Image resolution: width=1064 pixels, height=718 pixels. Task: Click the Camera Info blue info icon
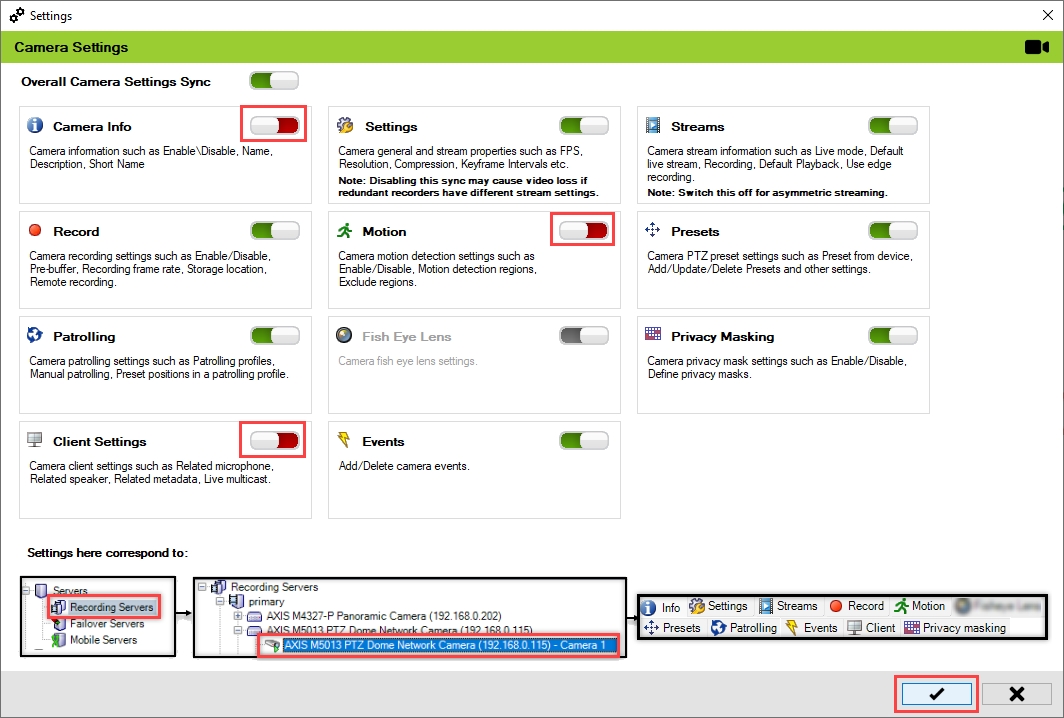[35, 126]
